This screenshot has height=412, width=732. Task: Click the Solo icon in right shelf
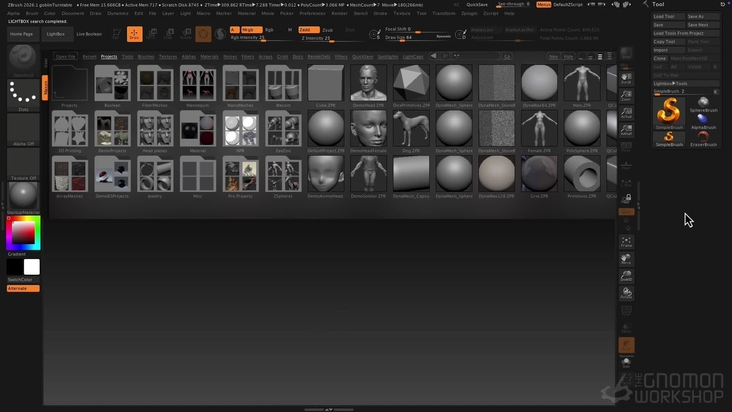click(x=626, y=363)
